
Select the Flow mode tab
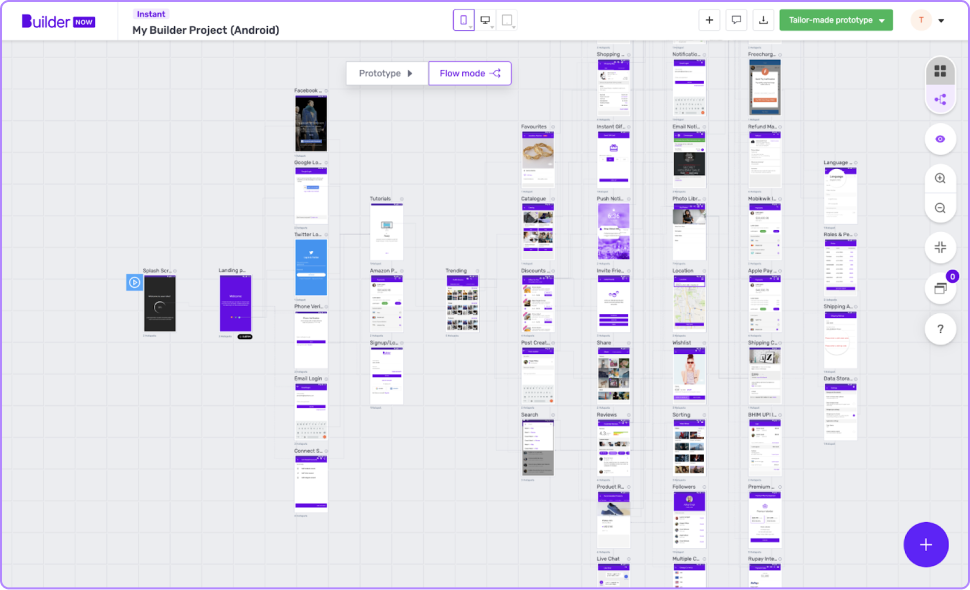point(470,73)
